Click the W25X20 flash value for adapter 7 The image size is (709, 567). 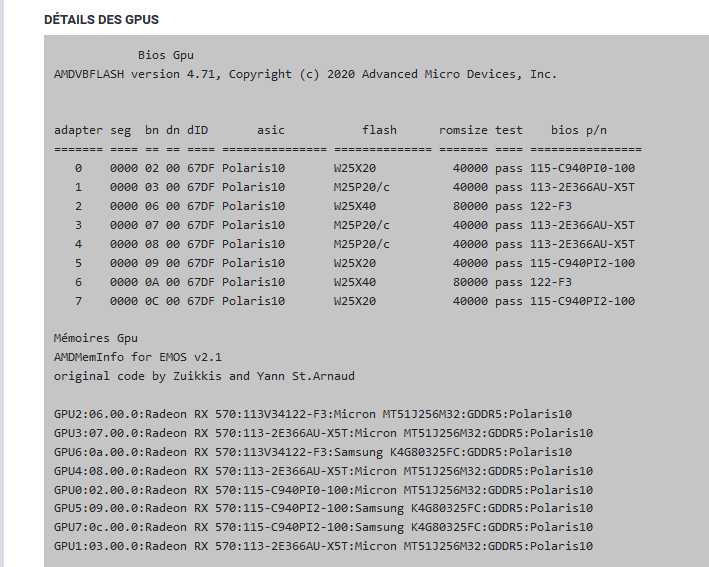click(354, 301)
